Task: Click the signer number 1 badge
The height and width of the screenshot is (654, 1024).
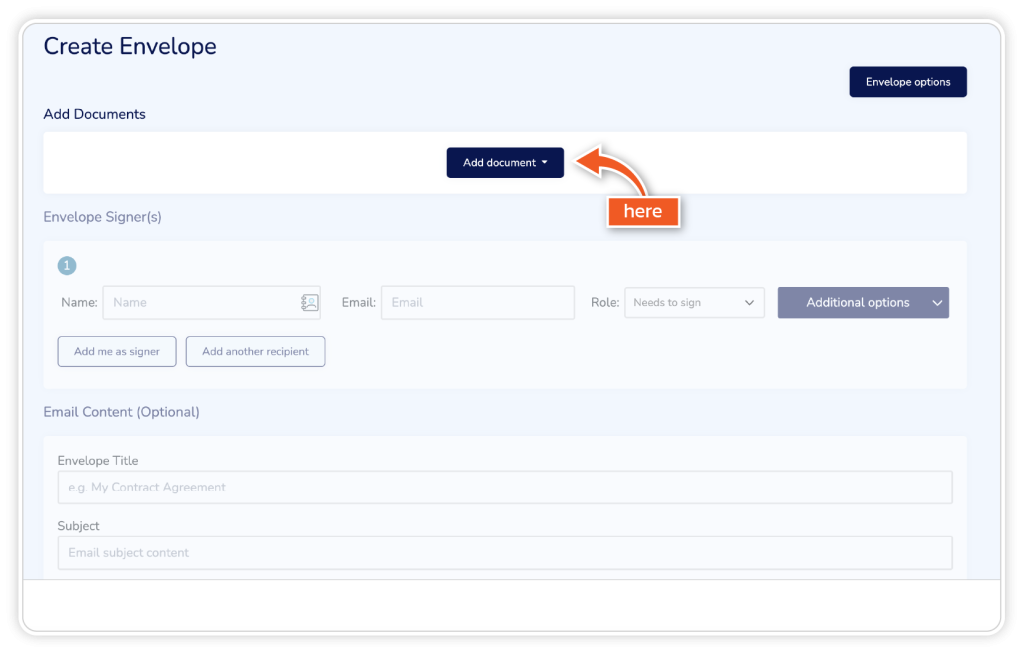Action: [67, 266]
